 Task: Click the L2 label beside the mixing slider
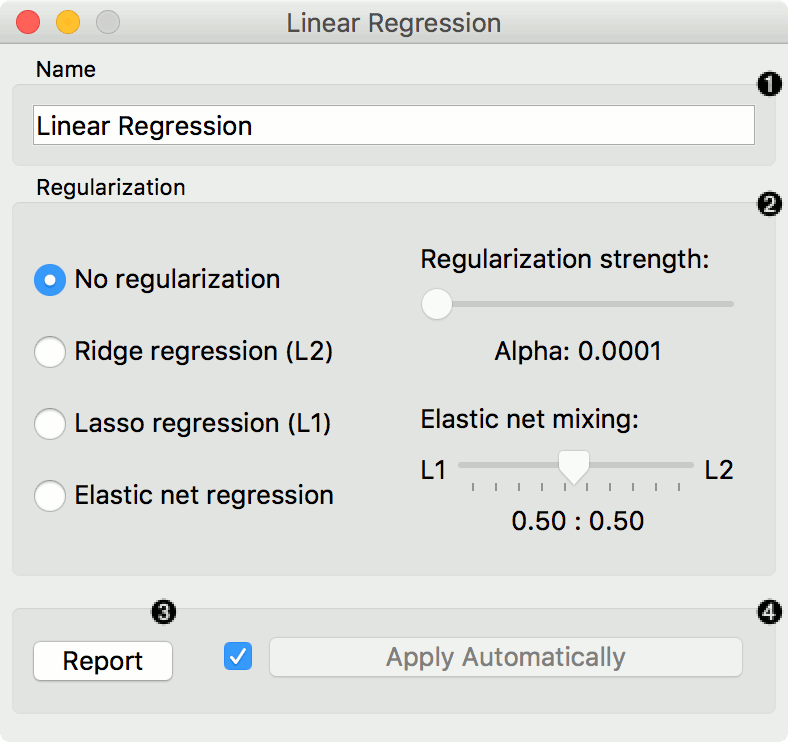719,470
